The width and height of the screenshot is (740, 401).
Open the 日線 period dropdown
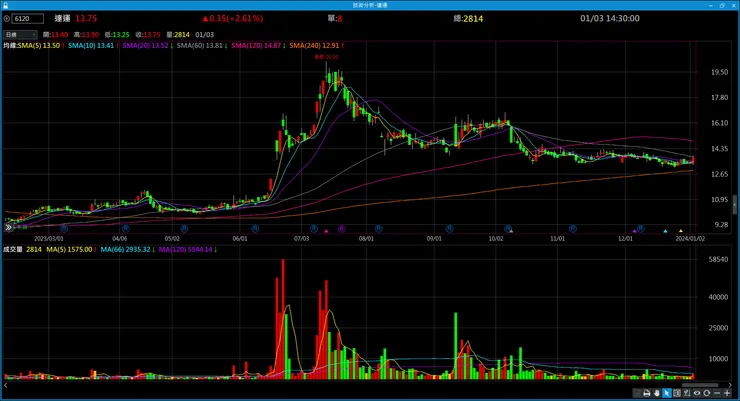pyautogui.click(x=20, y=34)
